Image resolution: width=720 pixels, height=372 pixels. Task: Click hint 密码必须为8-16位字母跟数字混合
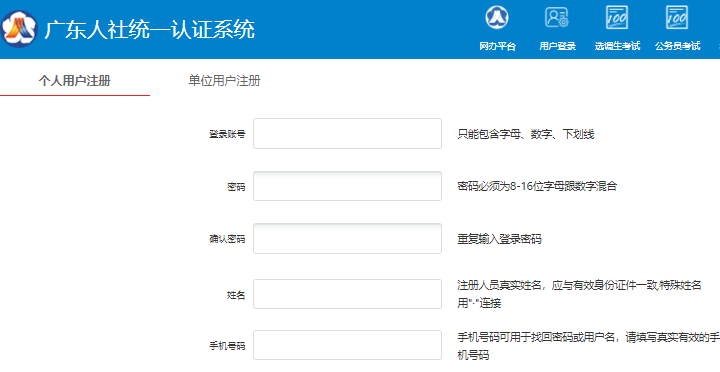pyautogui.click(x=537, y=186)
